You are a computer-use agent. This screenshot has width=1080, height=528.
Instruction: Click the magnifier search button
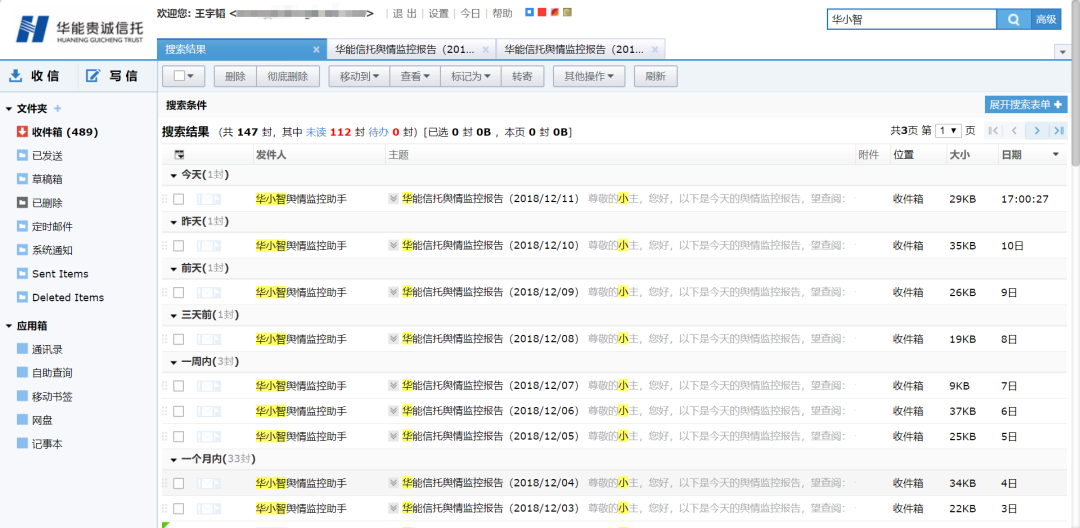point(1013,19)
